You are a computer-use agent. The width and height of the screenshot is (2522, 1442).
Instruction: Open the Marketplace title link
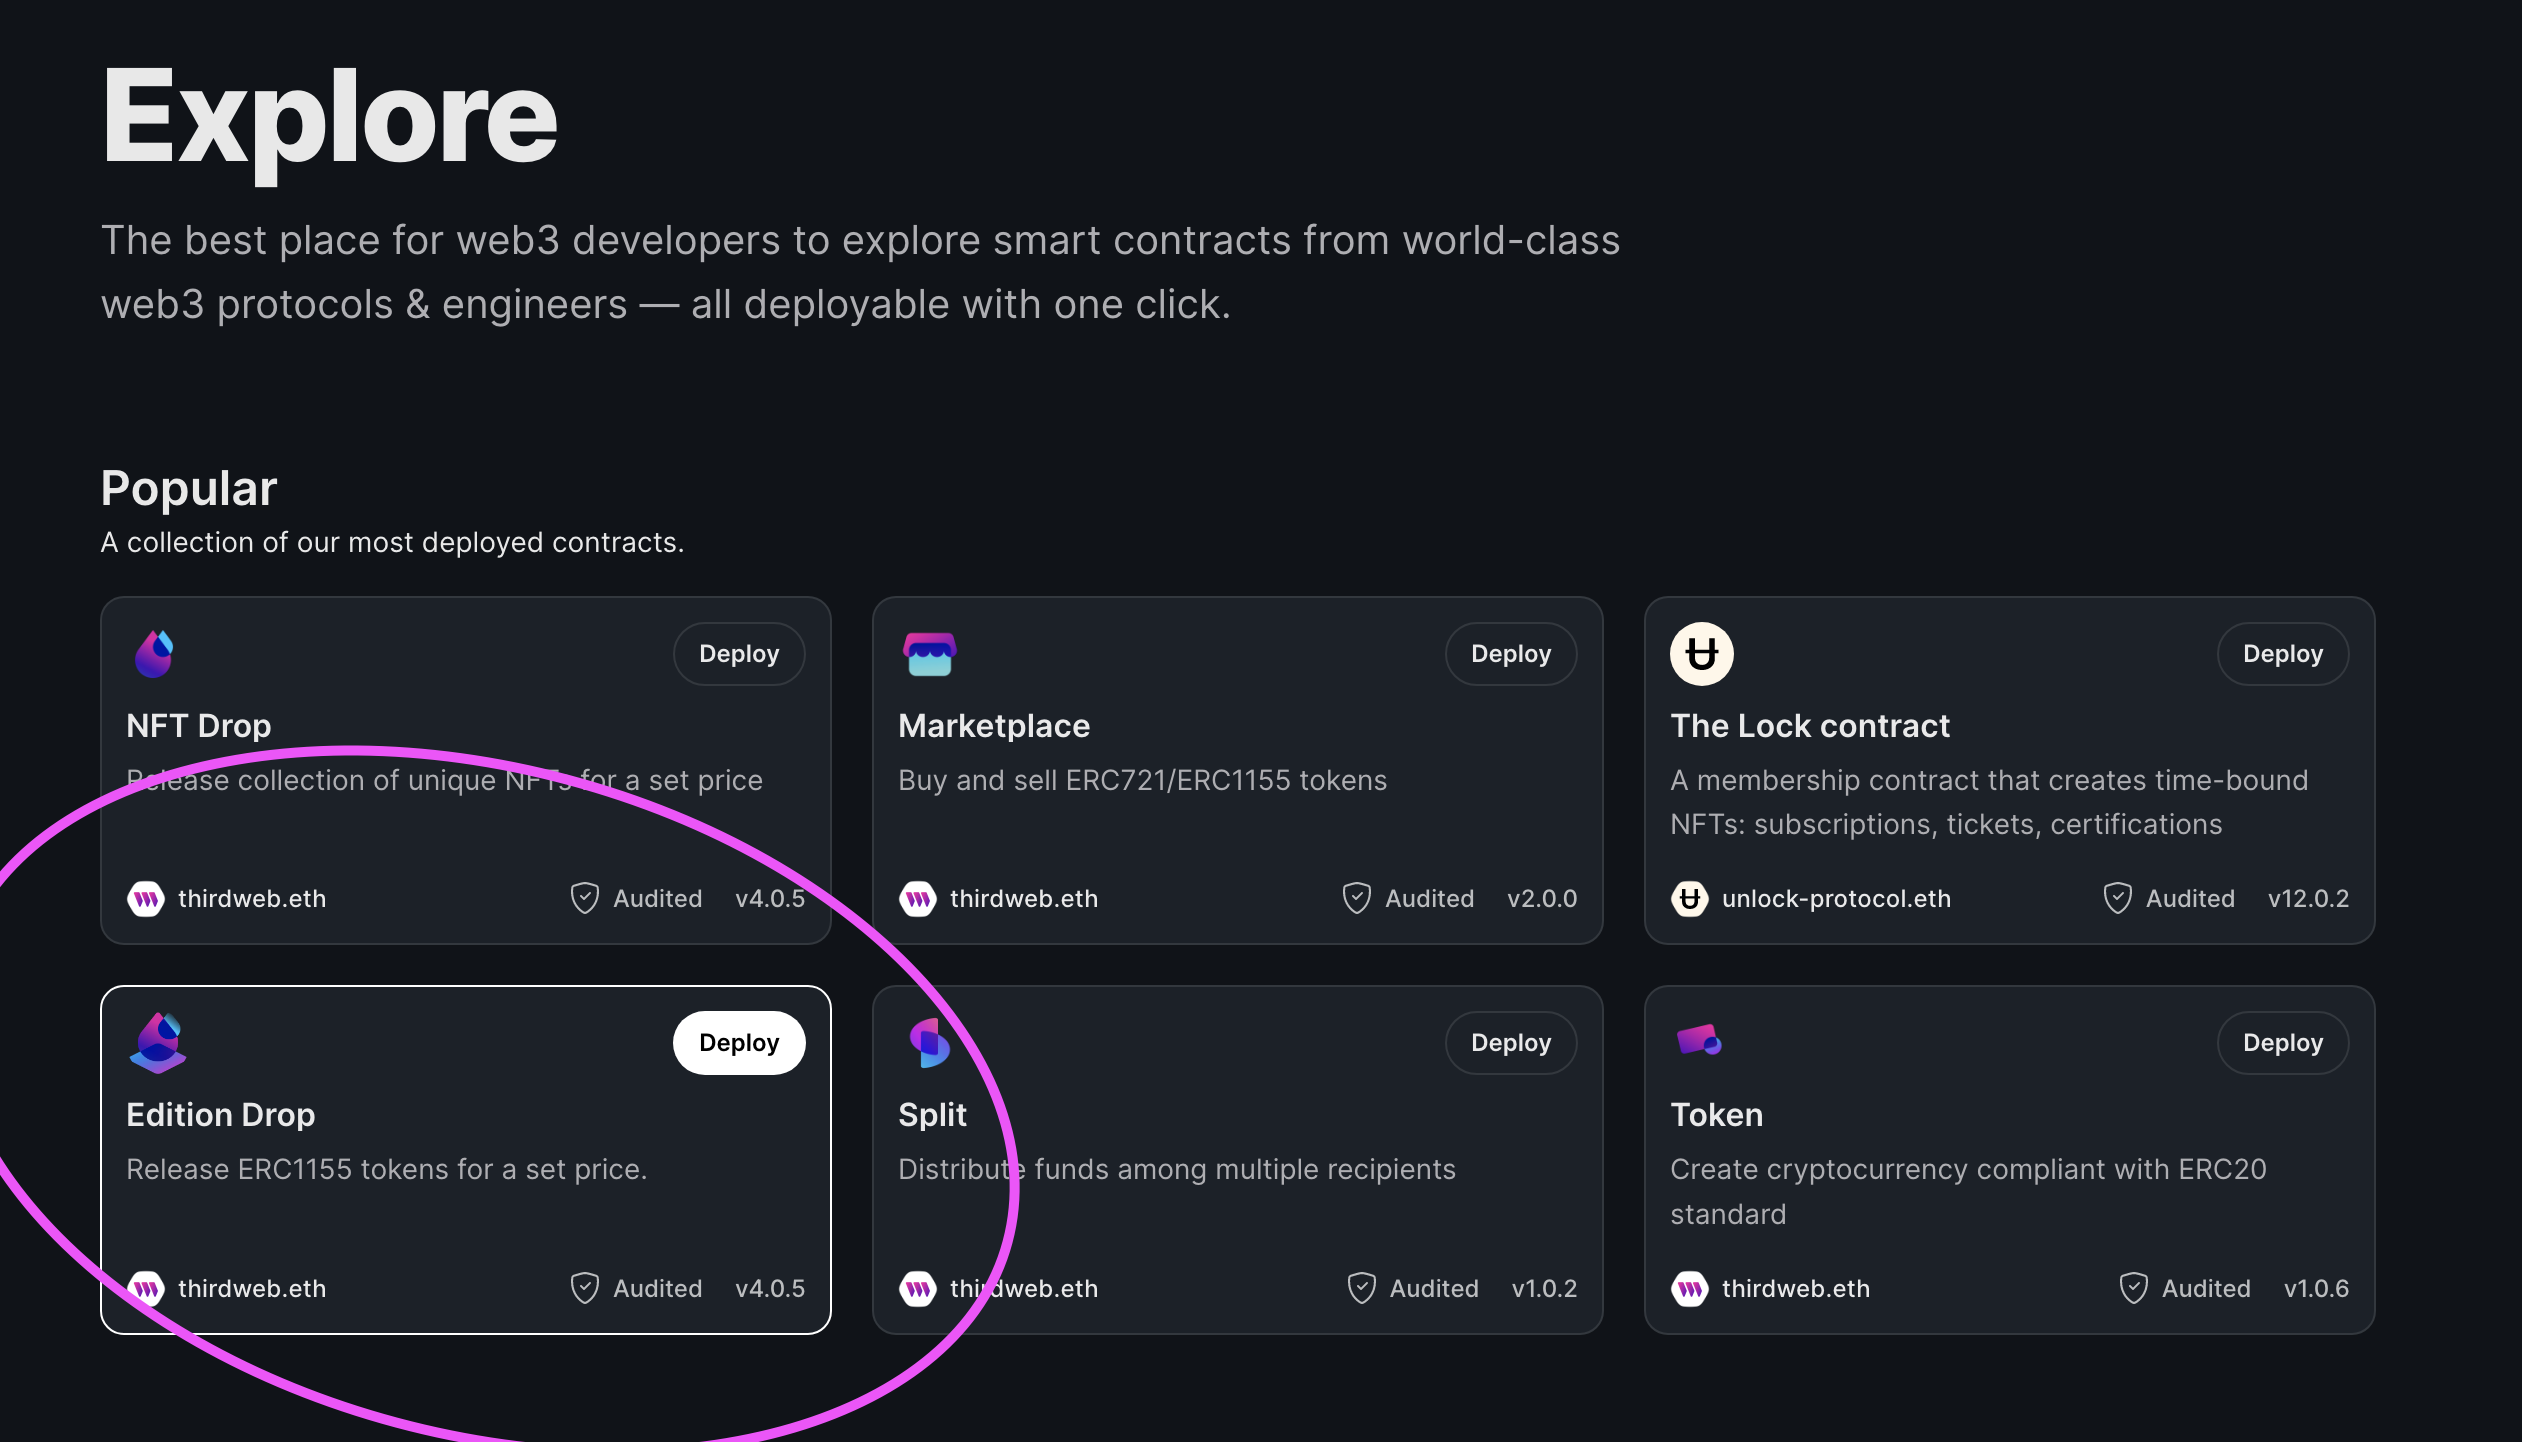point(994,726)
